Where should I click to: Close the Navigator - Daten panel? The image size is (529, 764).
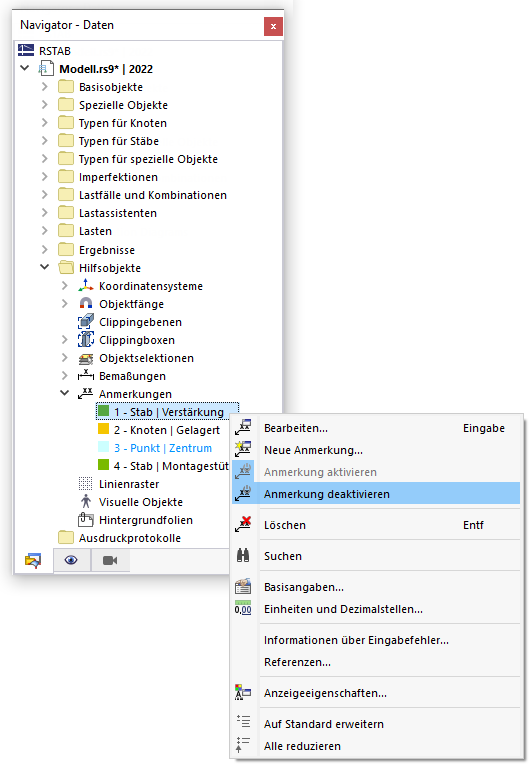tap(273, 26)
